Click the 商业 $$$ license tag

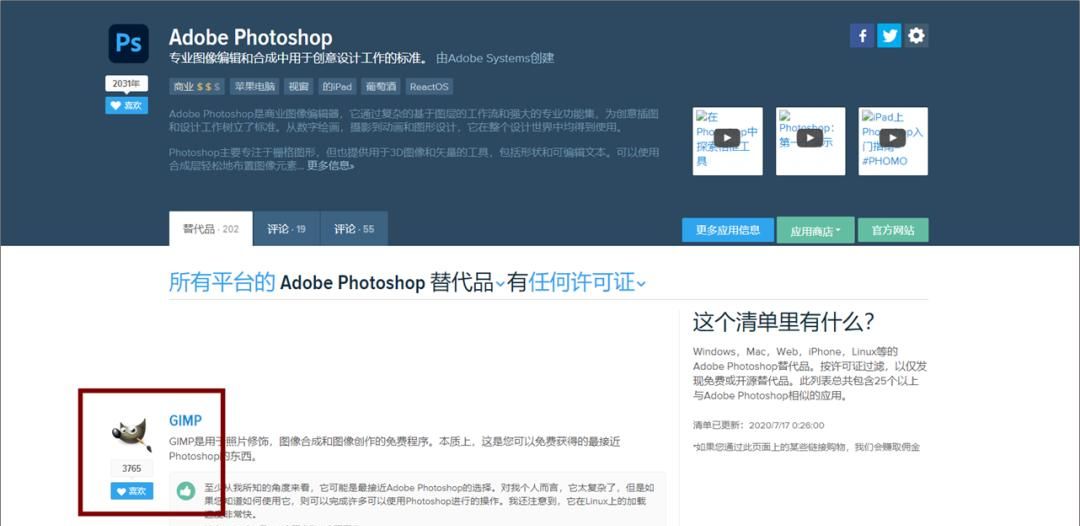197,87
